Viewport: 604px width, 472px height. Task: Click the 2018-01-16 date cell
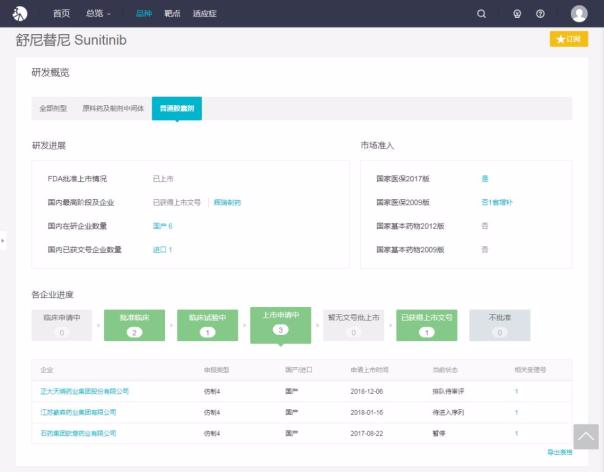[x=367, y=412]
